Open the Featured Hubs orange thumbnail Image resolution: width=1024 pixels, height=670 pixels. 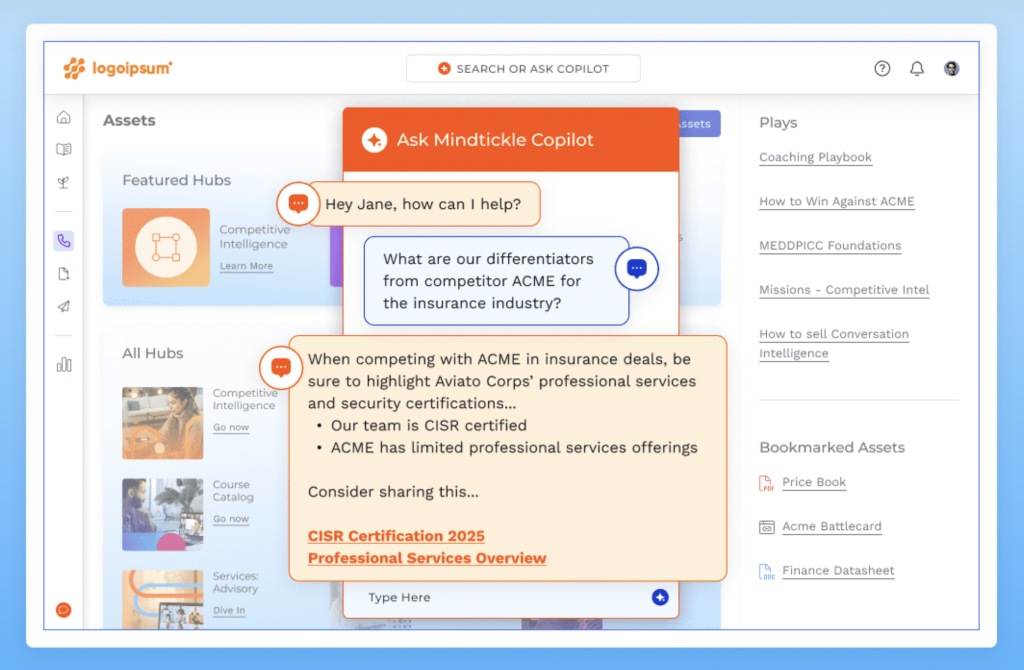pos(166,247)
